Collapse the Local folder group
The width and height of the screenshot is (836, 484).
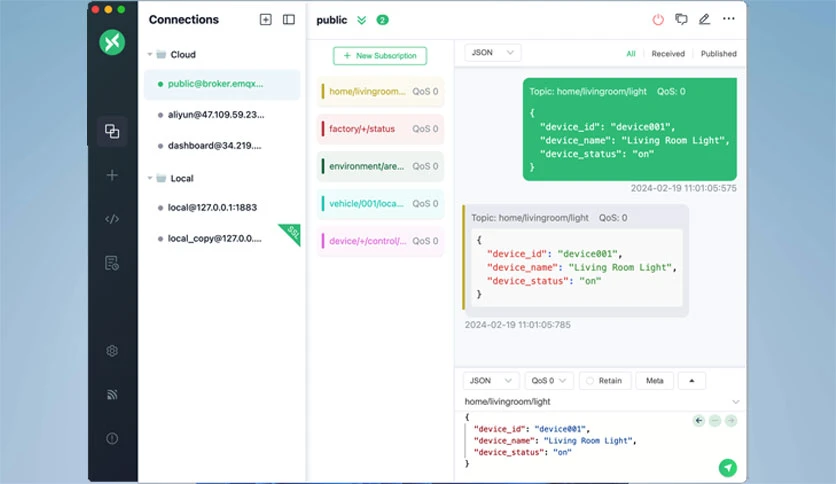click(x=150, y=178)
